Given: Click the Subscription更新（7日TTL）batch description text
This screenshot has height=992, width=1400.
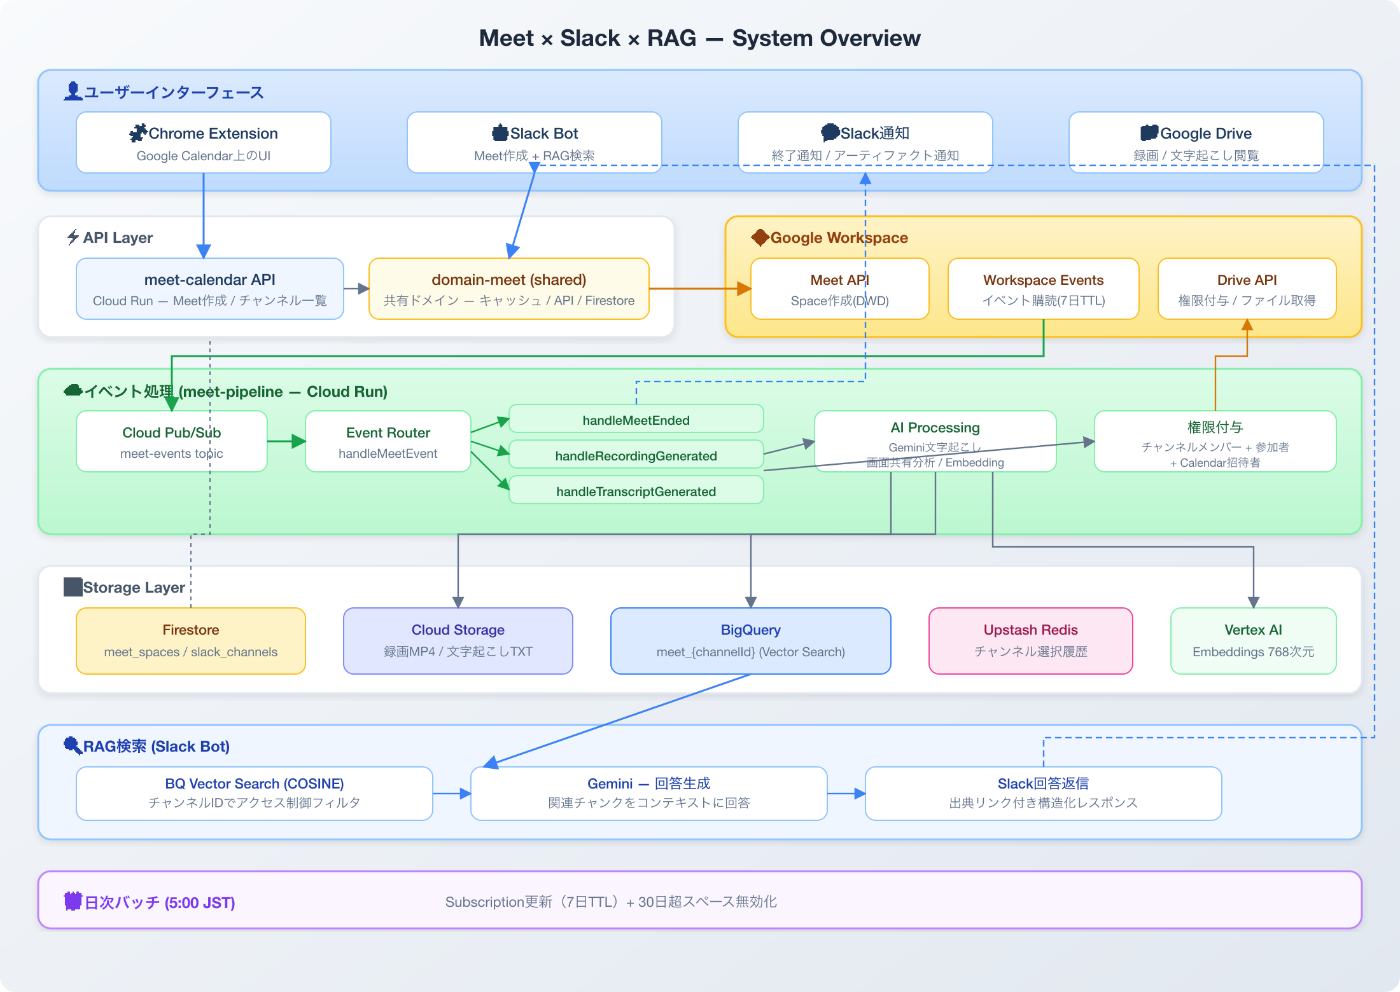Looking at the screenshot, I should 611,902.
